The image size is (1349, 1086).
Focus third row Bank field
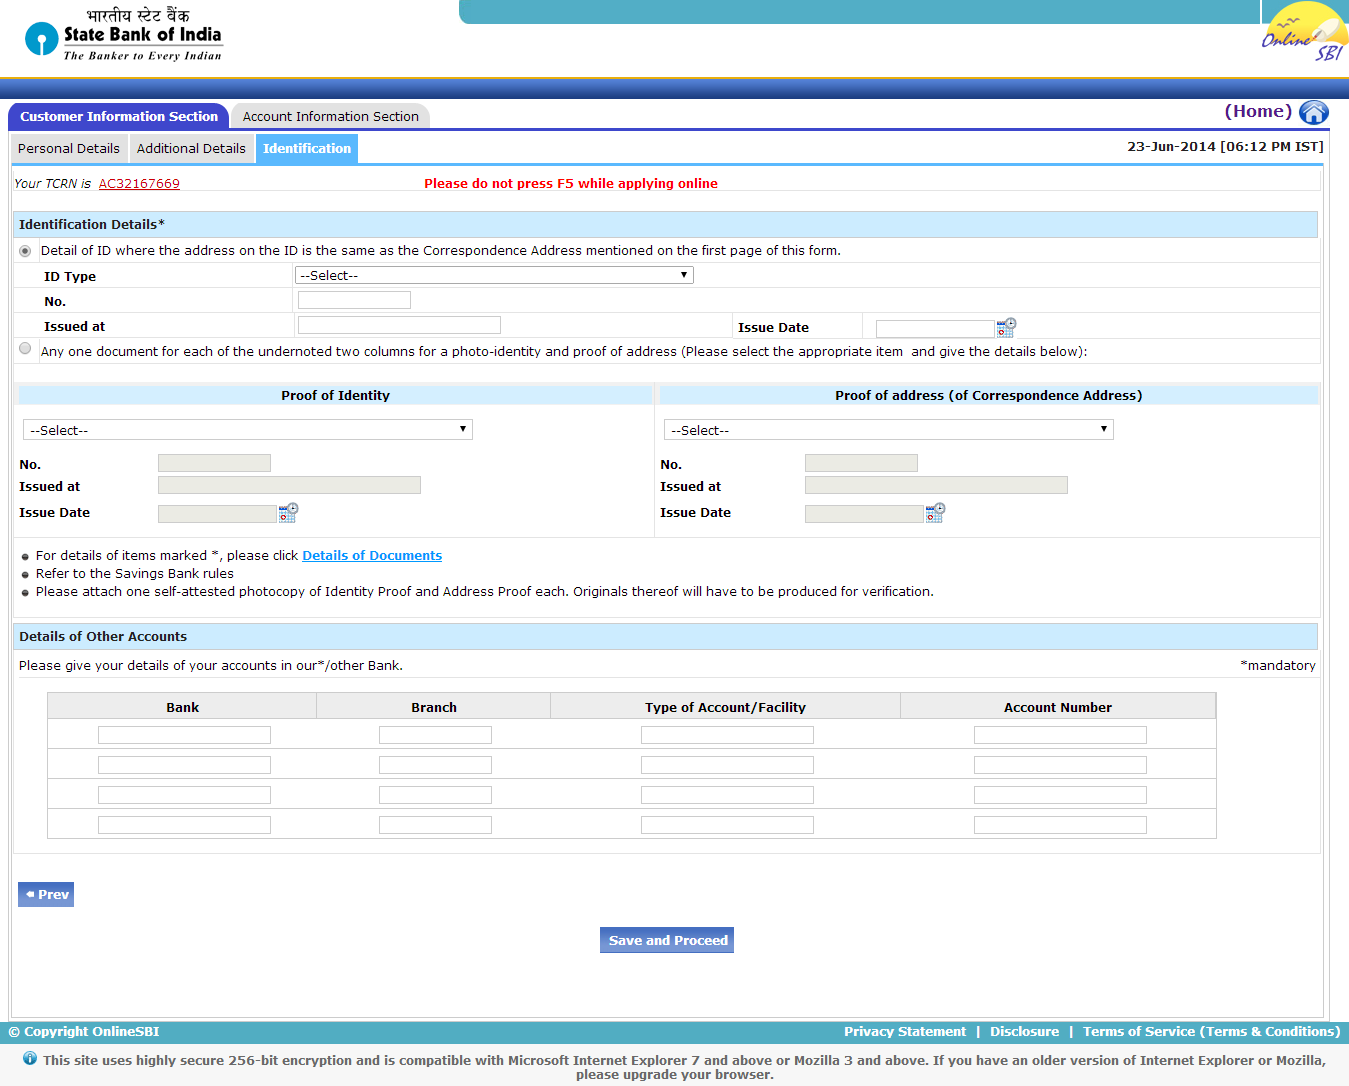click(x=184, y=795)
